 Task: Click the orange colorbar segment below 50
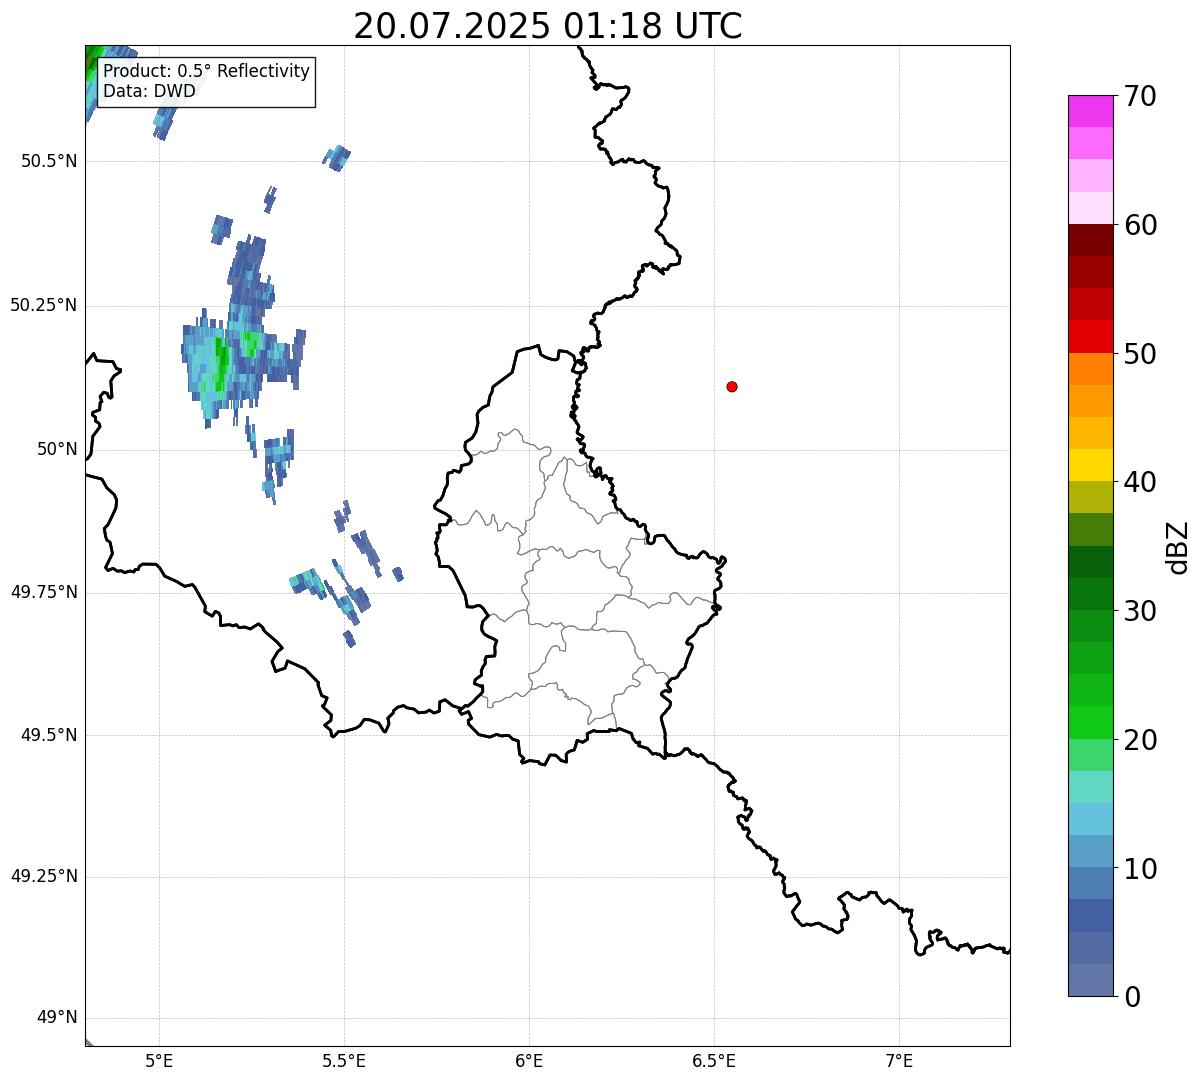click(1090, 369)
